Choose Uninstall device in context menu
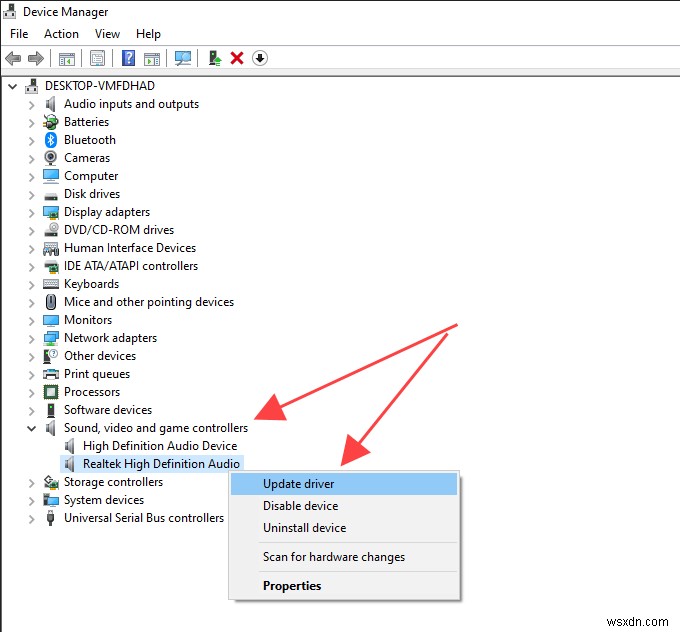Screen dimensions: 680x632 click(x=344, y=528)
